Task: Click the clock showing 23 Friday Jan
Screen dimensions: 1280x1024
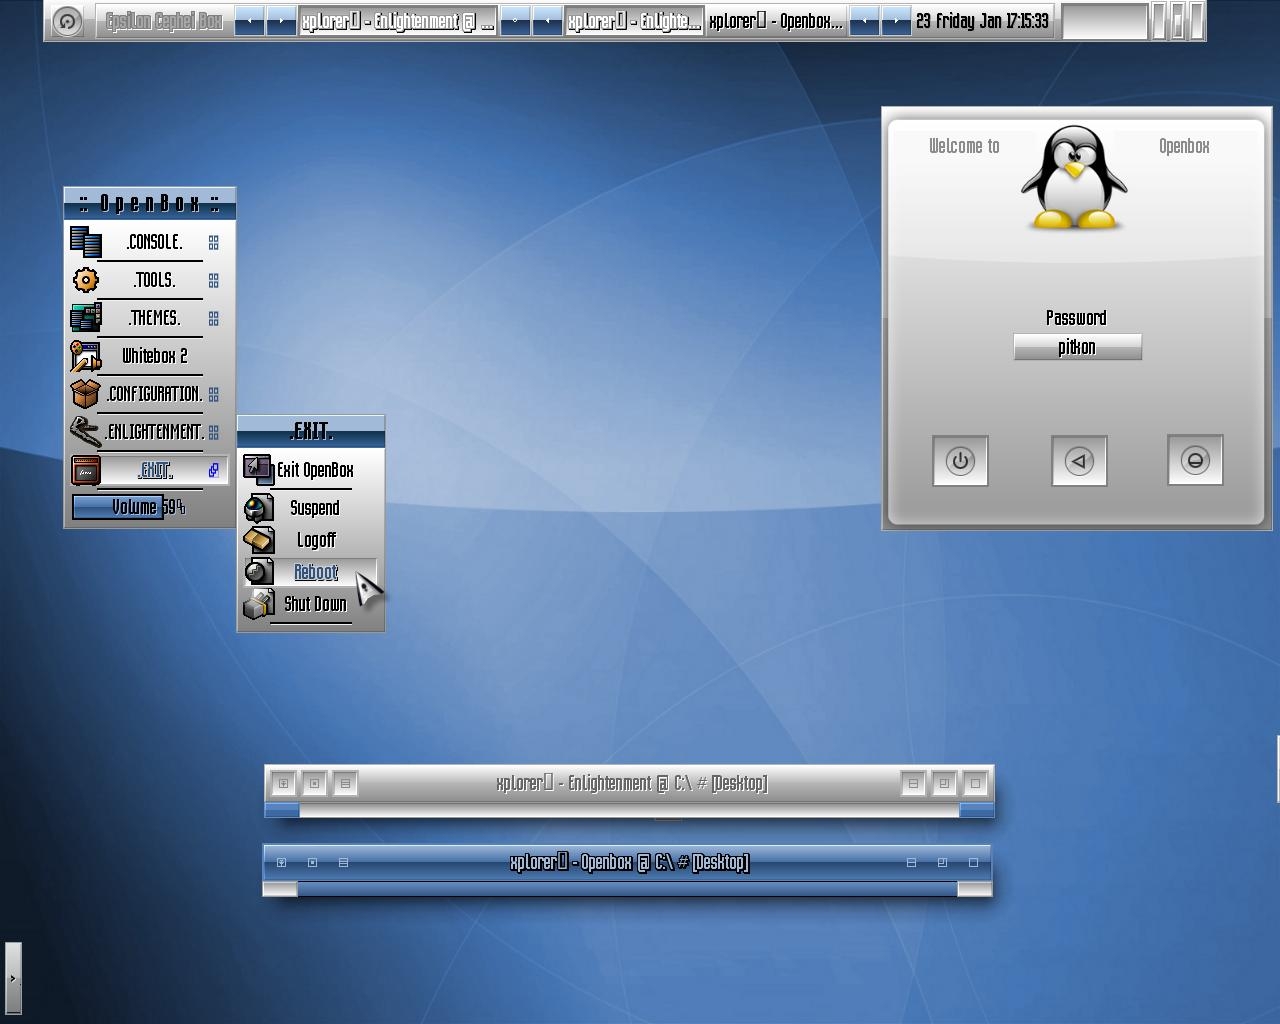Action: click(x=982, y=21)
